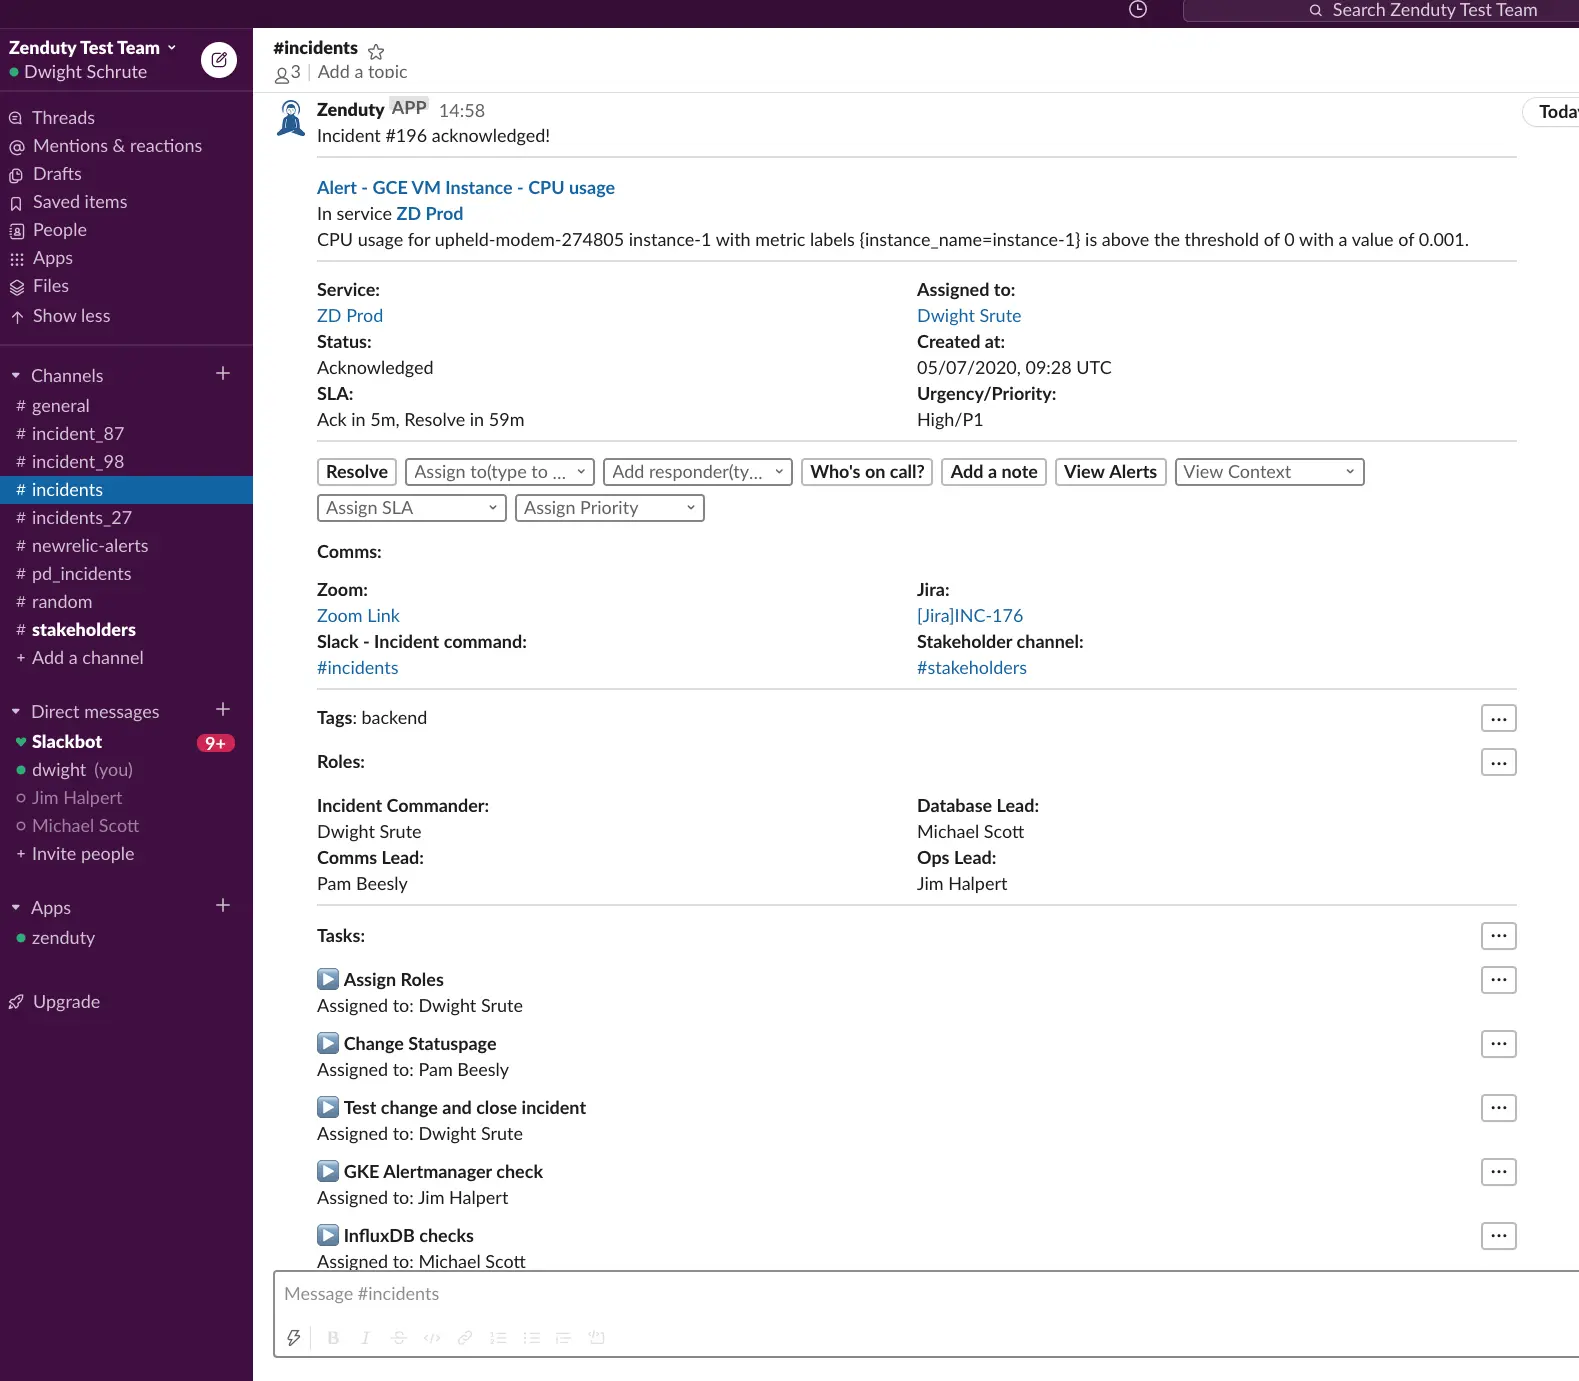
Task: Open the channel members count icon
Action: coord(288,73)
